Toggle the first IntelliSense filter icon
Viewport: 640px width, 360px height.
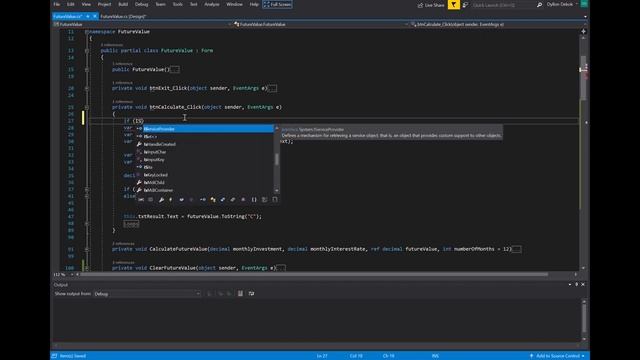pyautogui.click(x=141, y=200)
